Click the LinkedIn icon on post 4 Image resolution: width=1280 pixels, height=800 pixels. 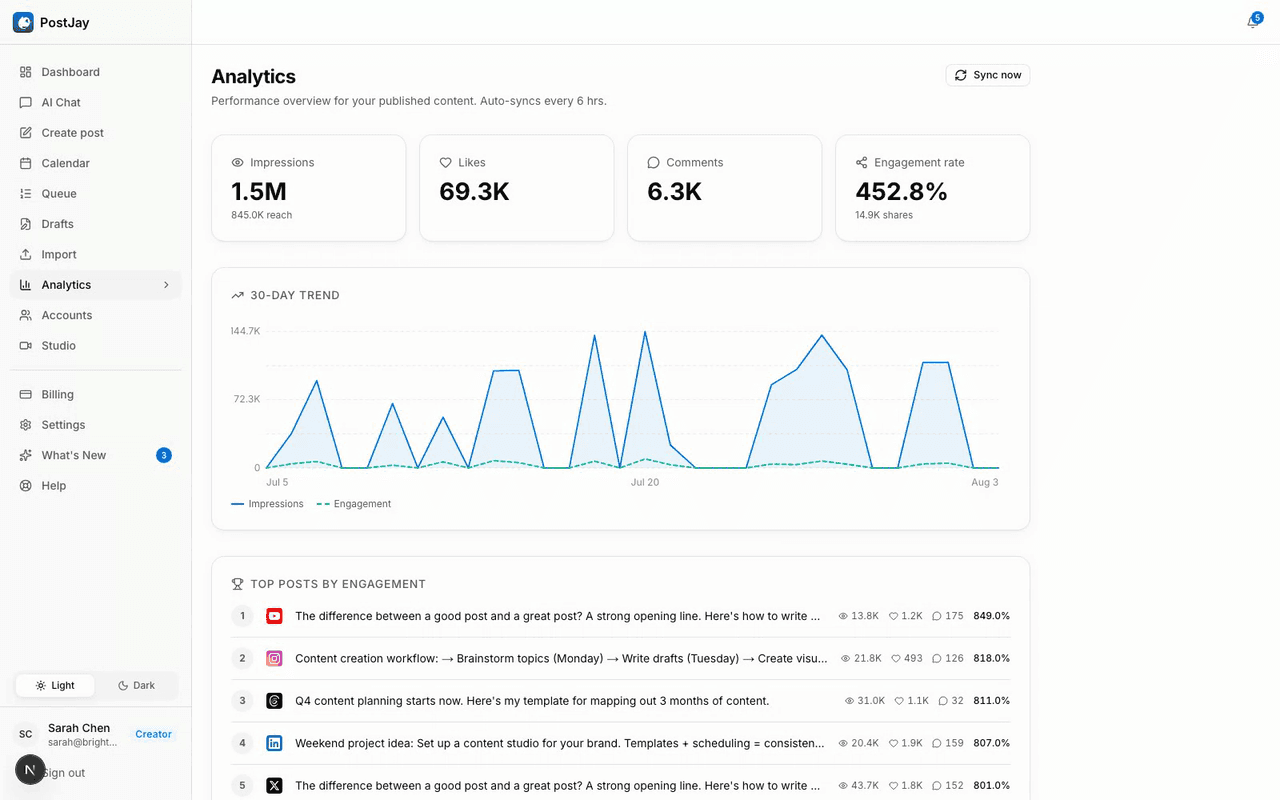274,743
